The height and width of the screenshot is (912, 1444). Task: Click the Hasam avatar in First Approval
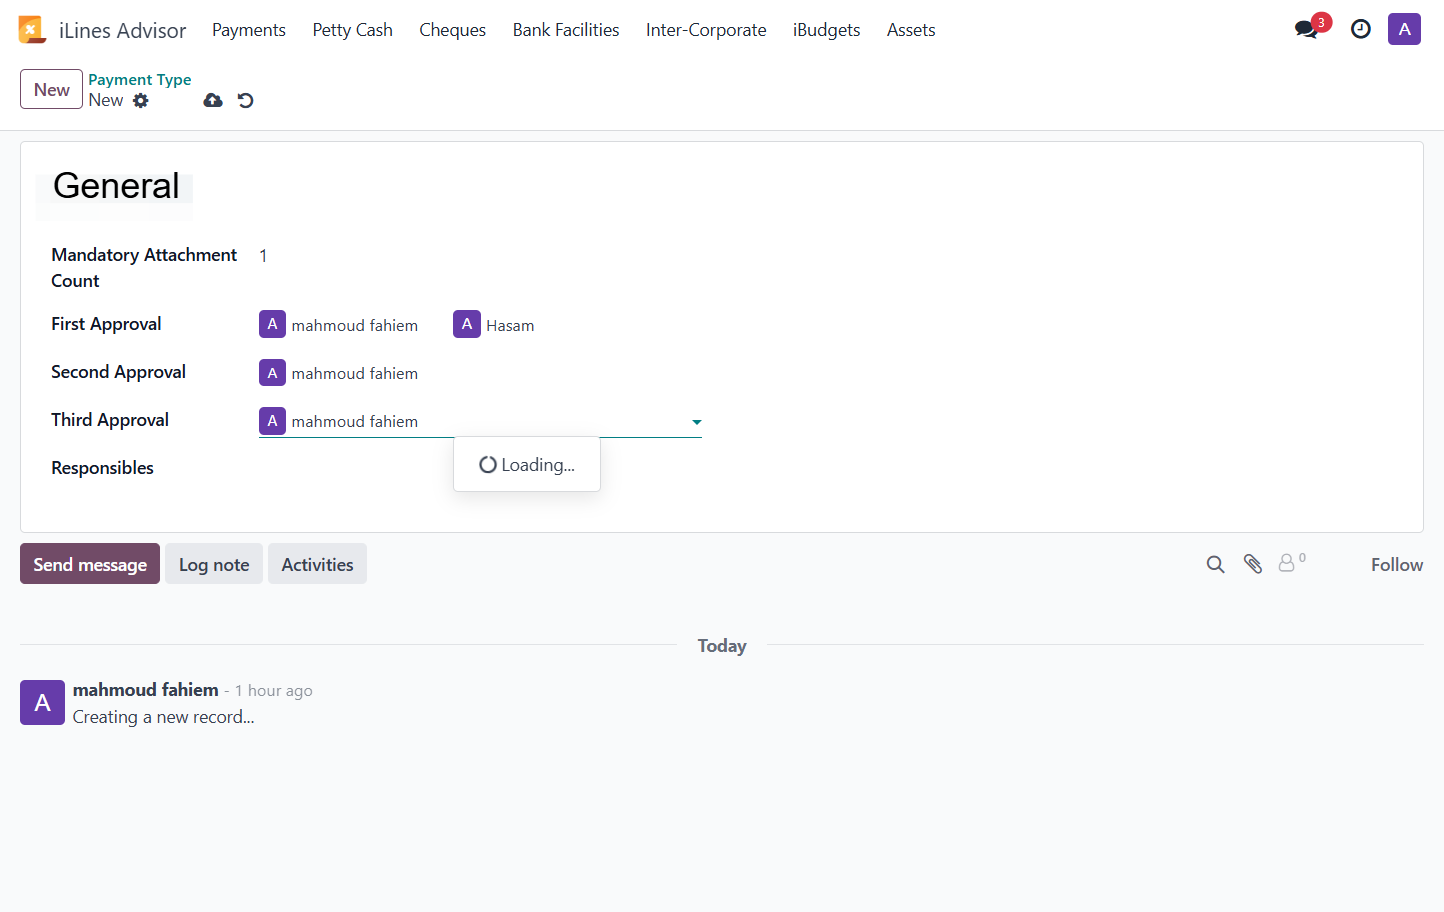[x=466, y=324]
